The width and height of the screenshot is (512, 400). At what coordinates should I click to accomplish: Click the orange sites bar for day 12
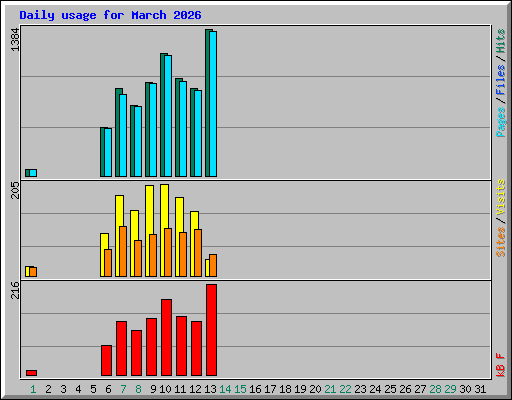198,253
